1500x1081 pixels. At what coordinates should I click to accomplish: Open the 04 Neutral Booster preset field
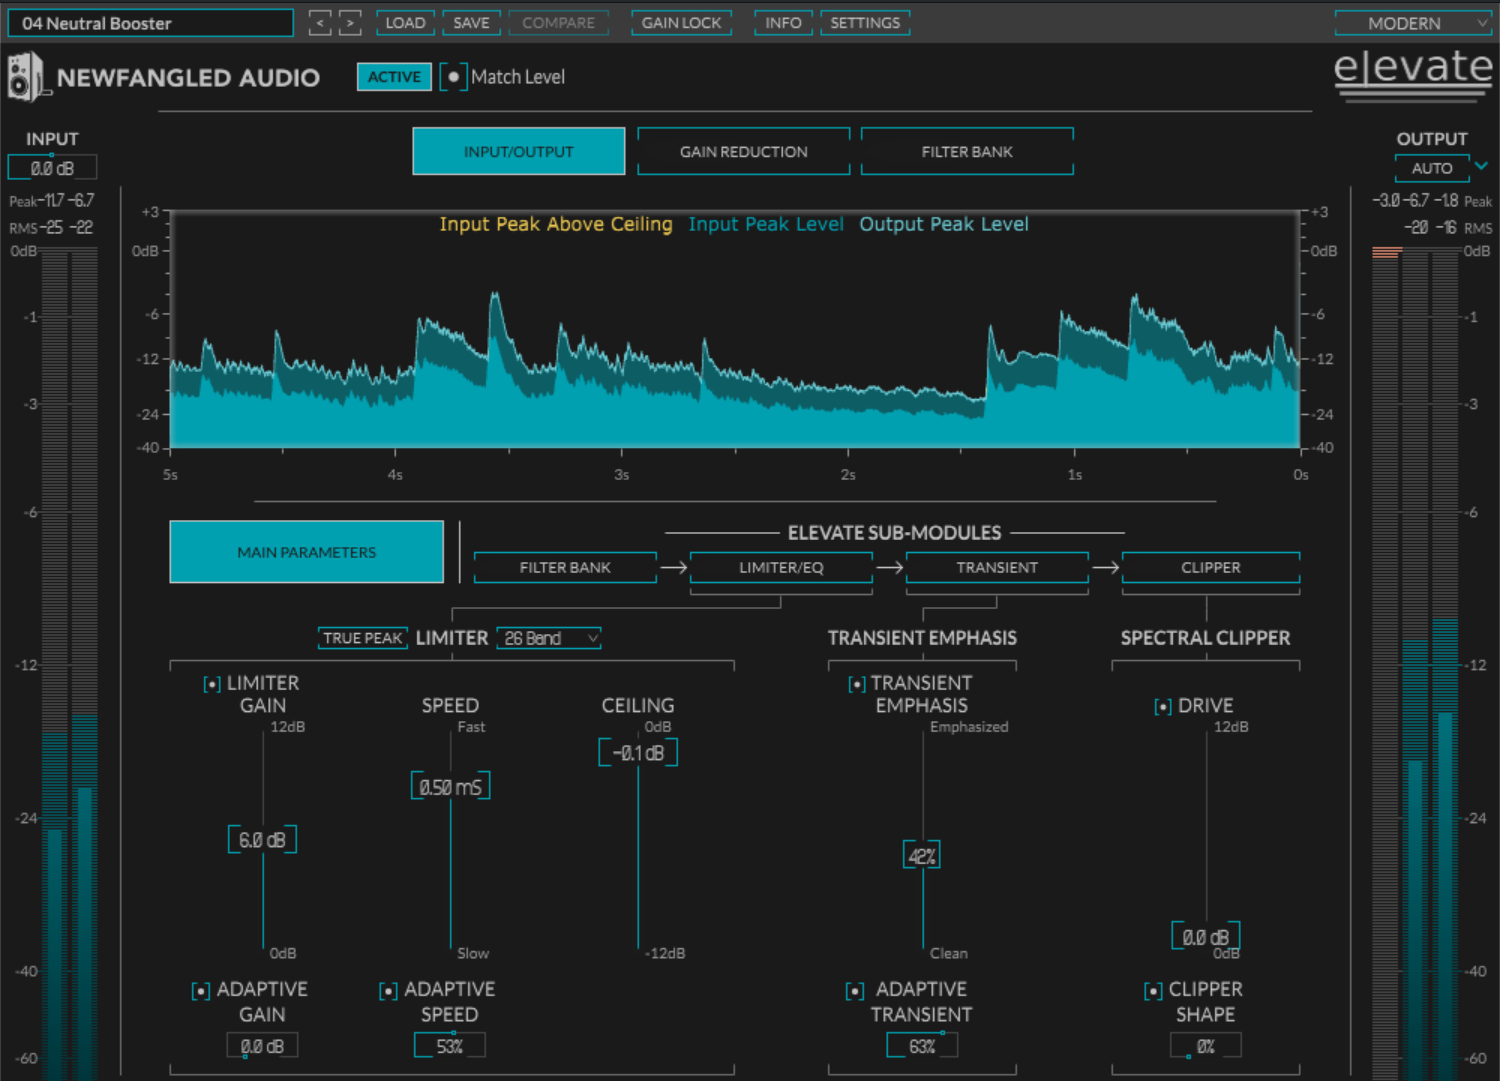tap(151, 23)
